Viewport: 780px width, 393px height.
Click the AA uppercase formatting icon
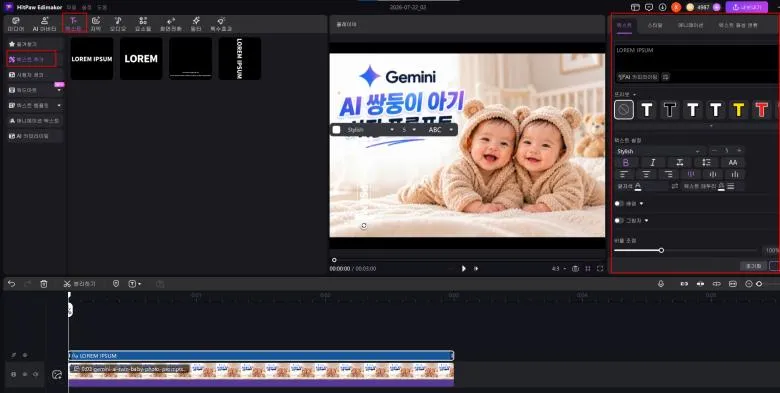[733, 163]
